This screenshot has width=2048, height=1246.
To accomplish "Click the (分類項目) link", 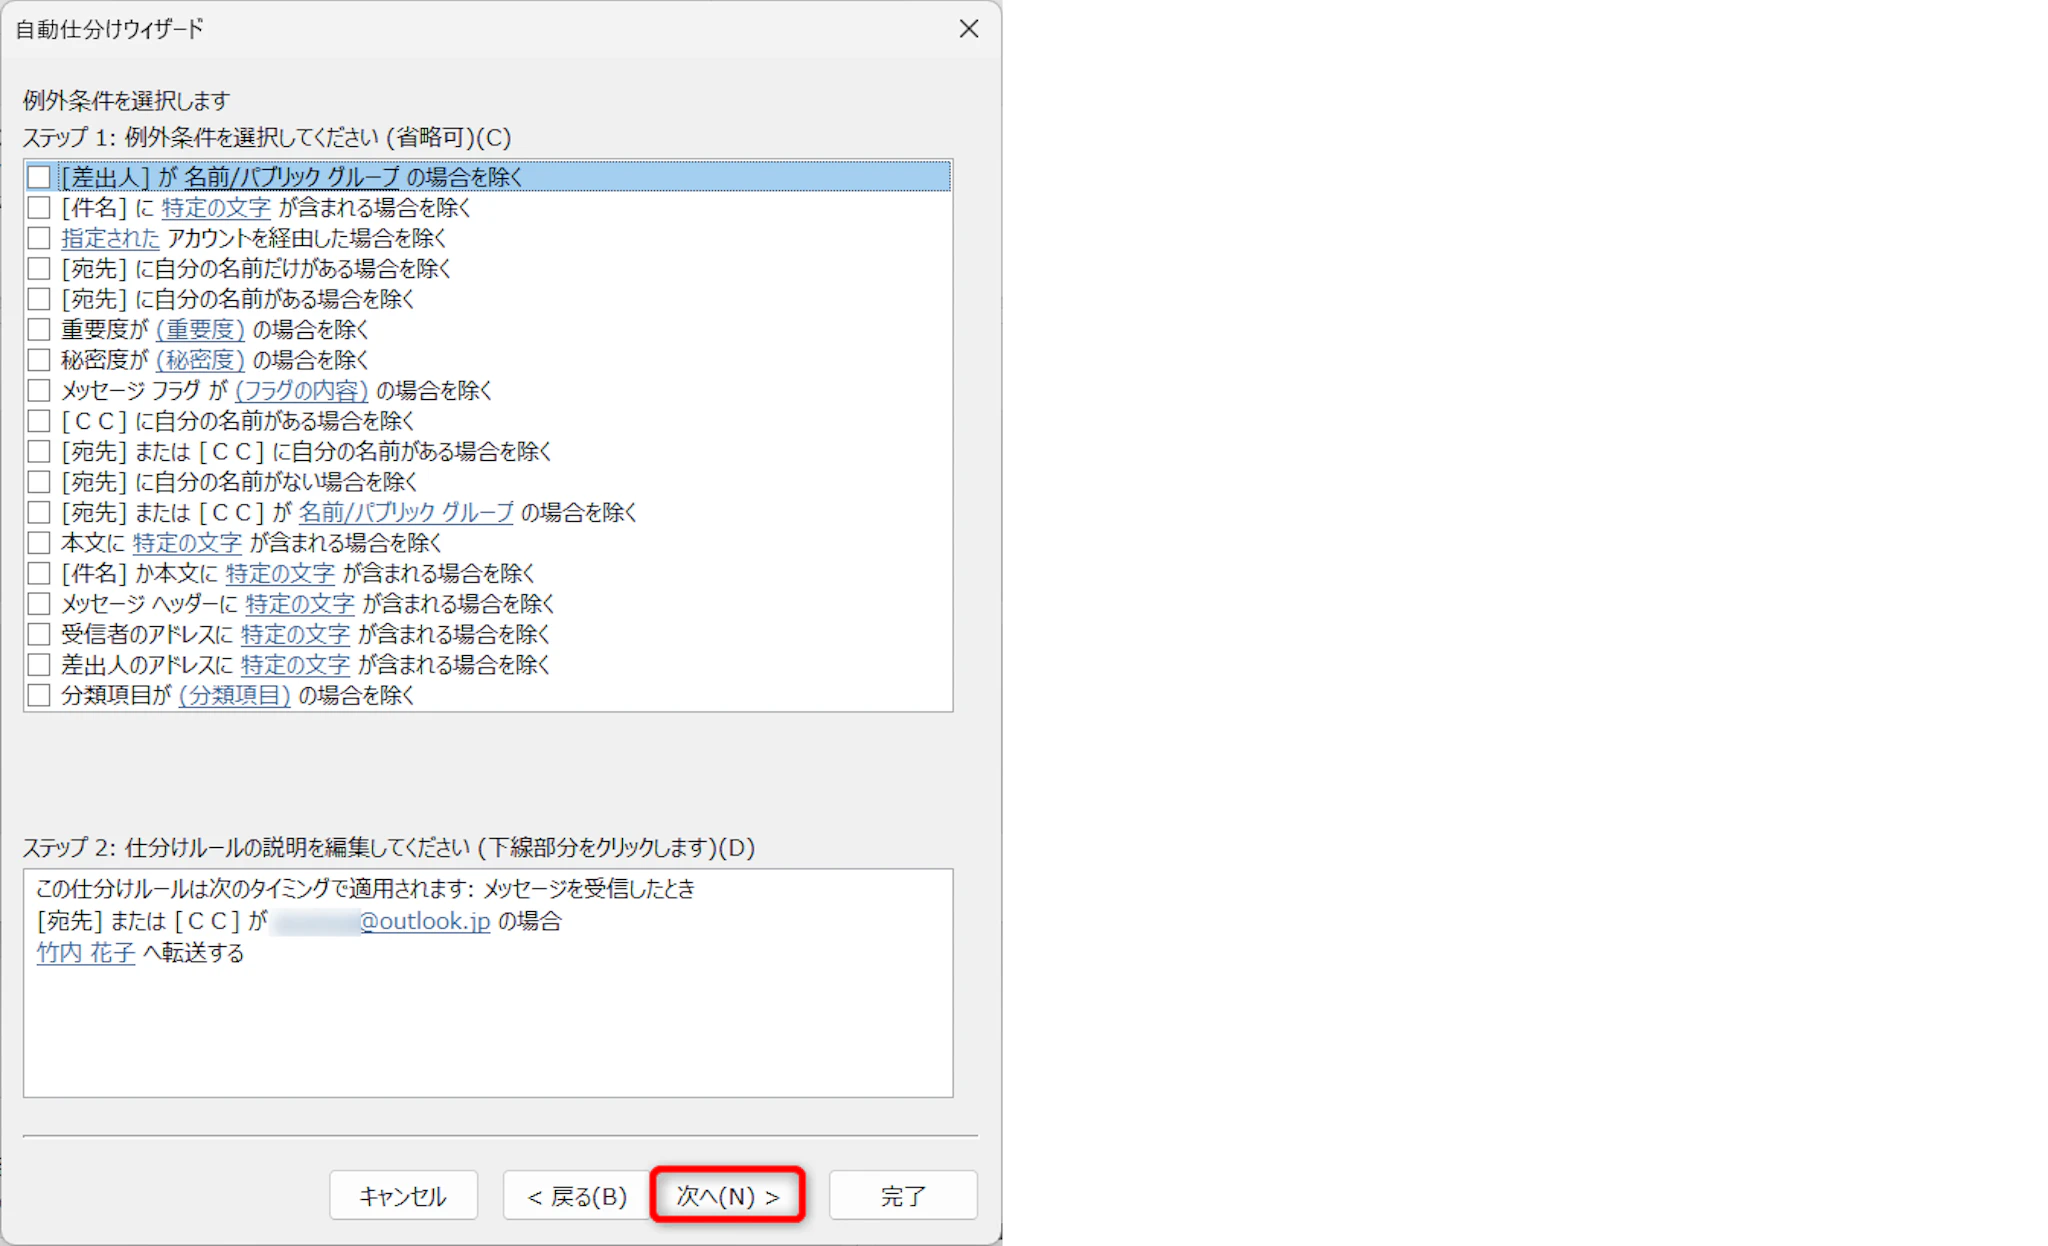I will [234, 695].
